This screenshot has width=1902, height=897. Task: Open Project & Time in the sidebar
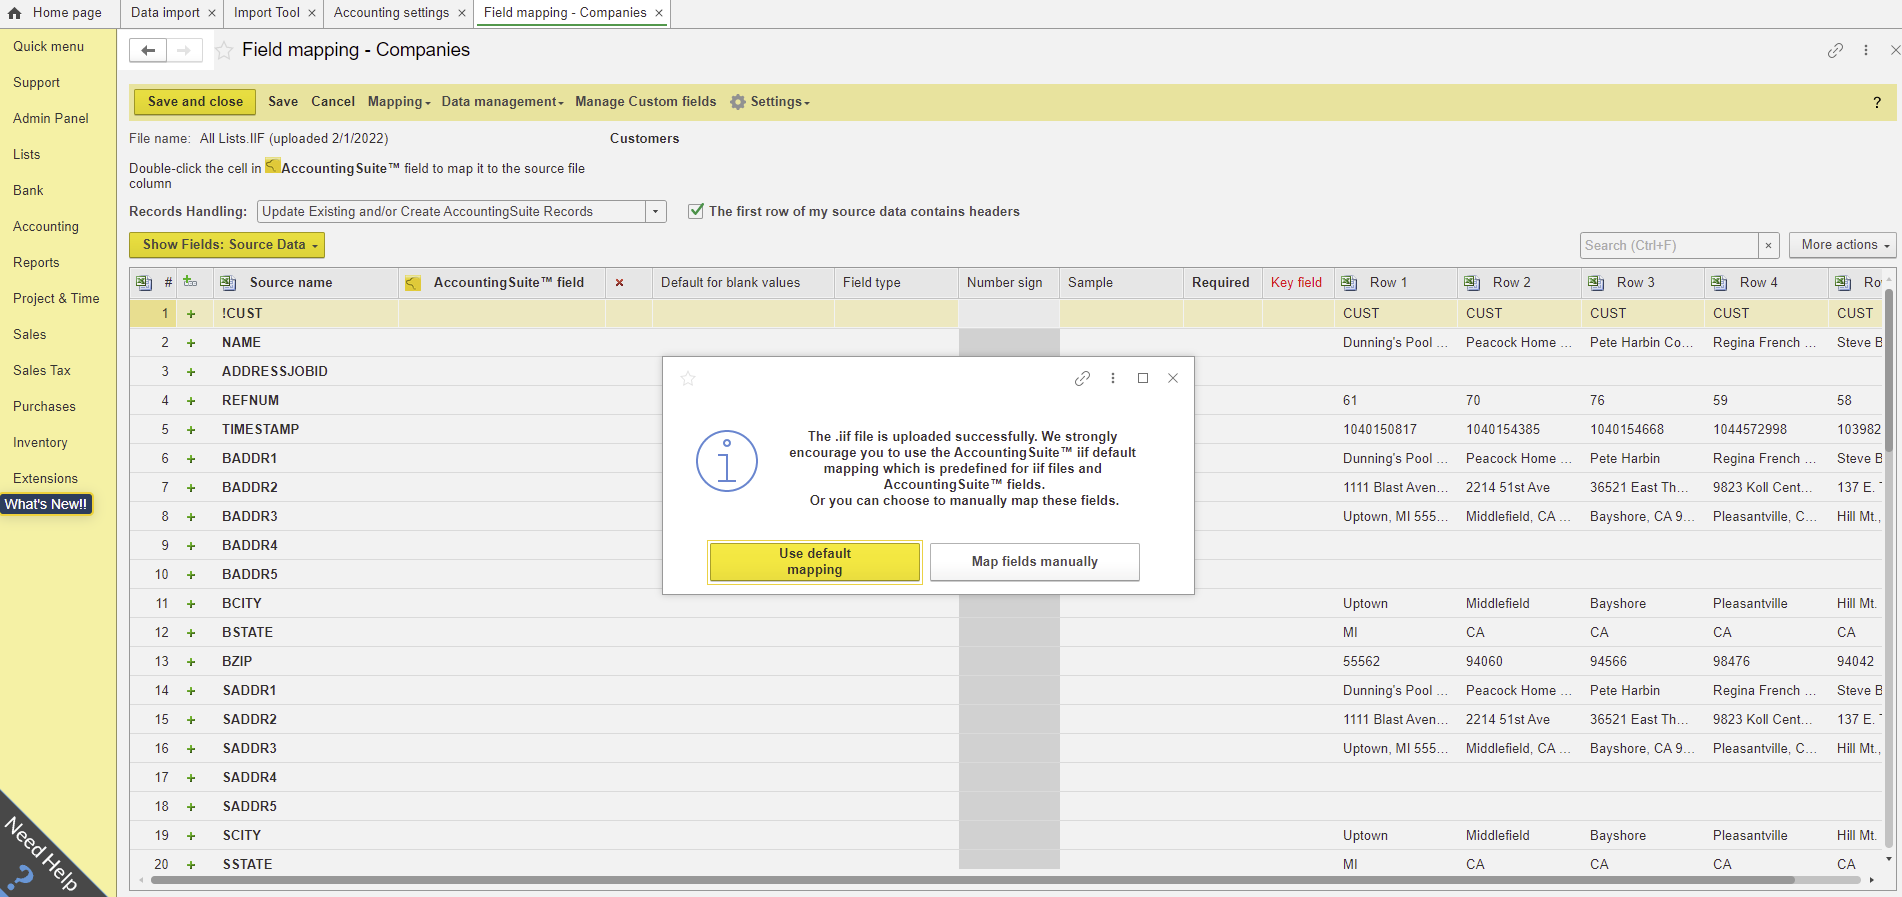[56, 298]
